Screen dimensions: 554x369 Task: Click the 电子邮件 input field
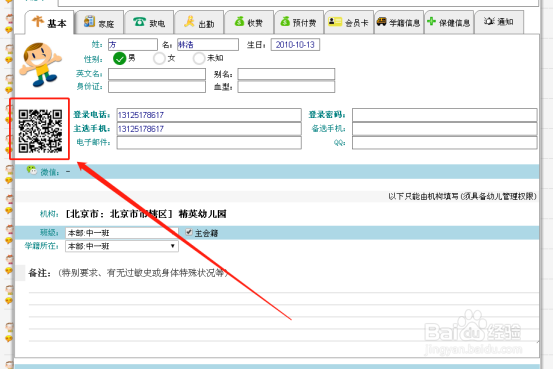click(209, 142)
